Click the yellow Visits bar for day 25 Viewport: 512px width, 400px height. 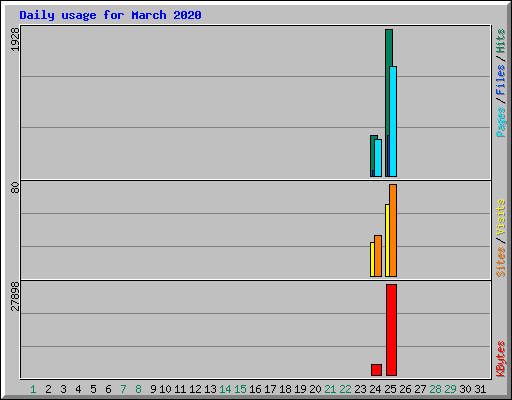click(x=387, y=240)
